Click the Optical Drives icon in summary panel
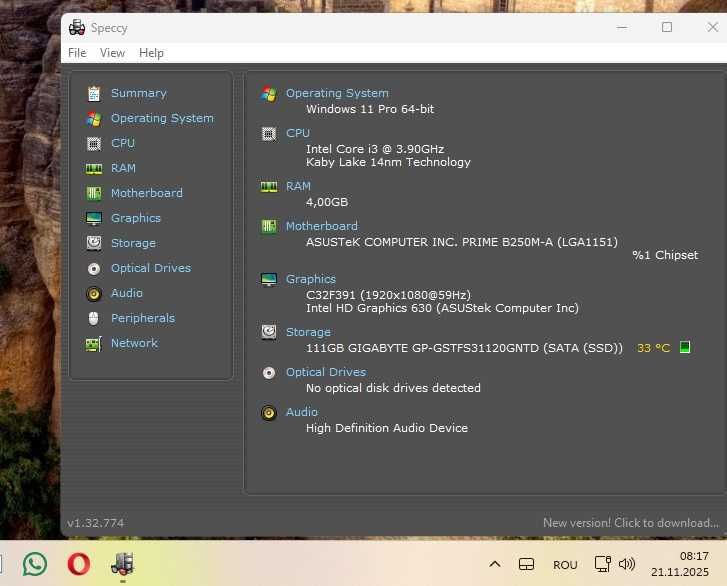The width and height of the screenshot is (727, 586). pyautogui.click(x=269, y=373)
